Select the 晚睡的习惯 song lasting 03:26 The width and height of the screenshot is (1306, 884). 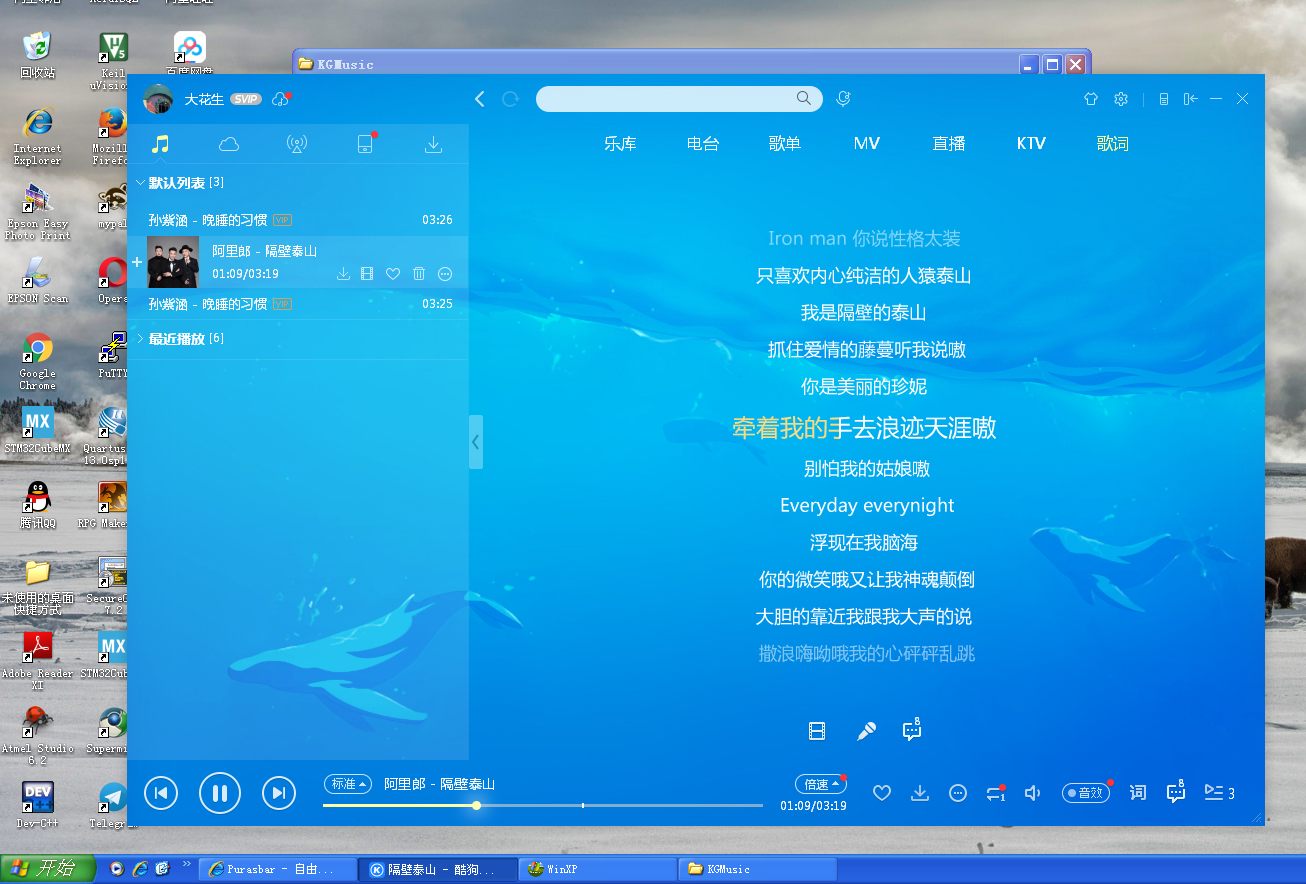298,219
